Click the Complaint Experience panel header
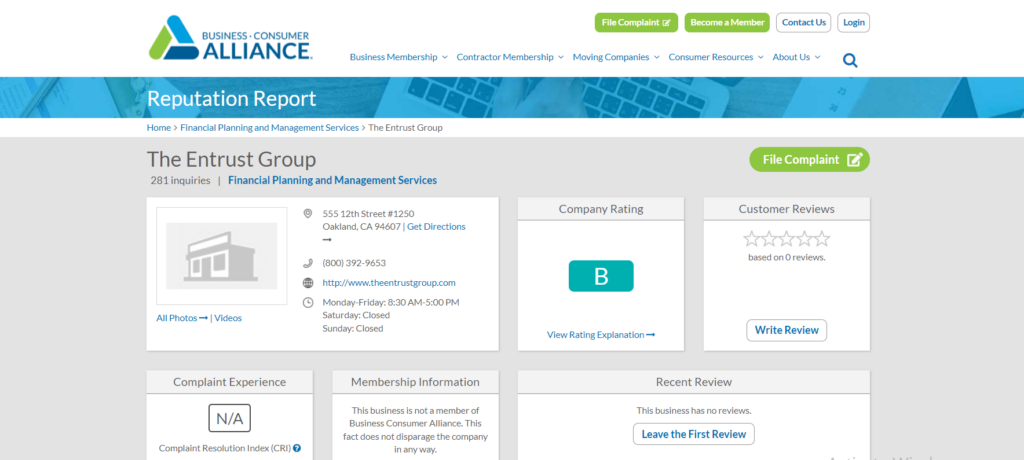Screen dimensions: 1024x460 [229, 382]
